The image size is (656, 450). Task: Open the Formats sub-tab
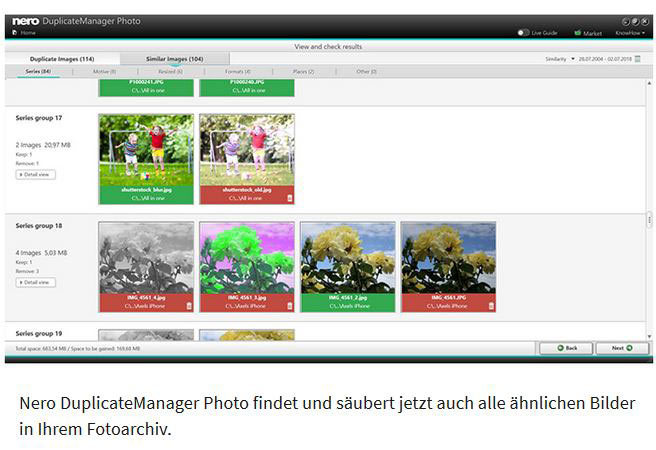238,72
